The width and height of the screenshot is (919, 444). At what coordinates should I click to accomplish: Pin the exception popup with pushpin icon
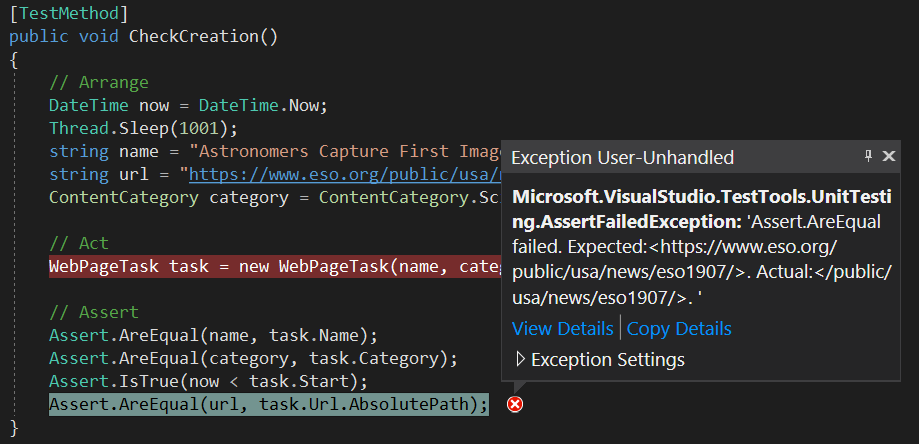[x=869, y=156]
